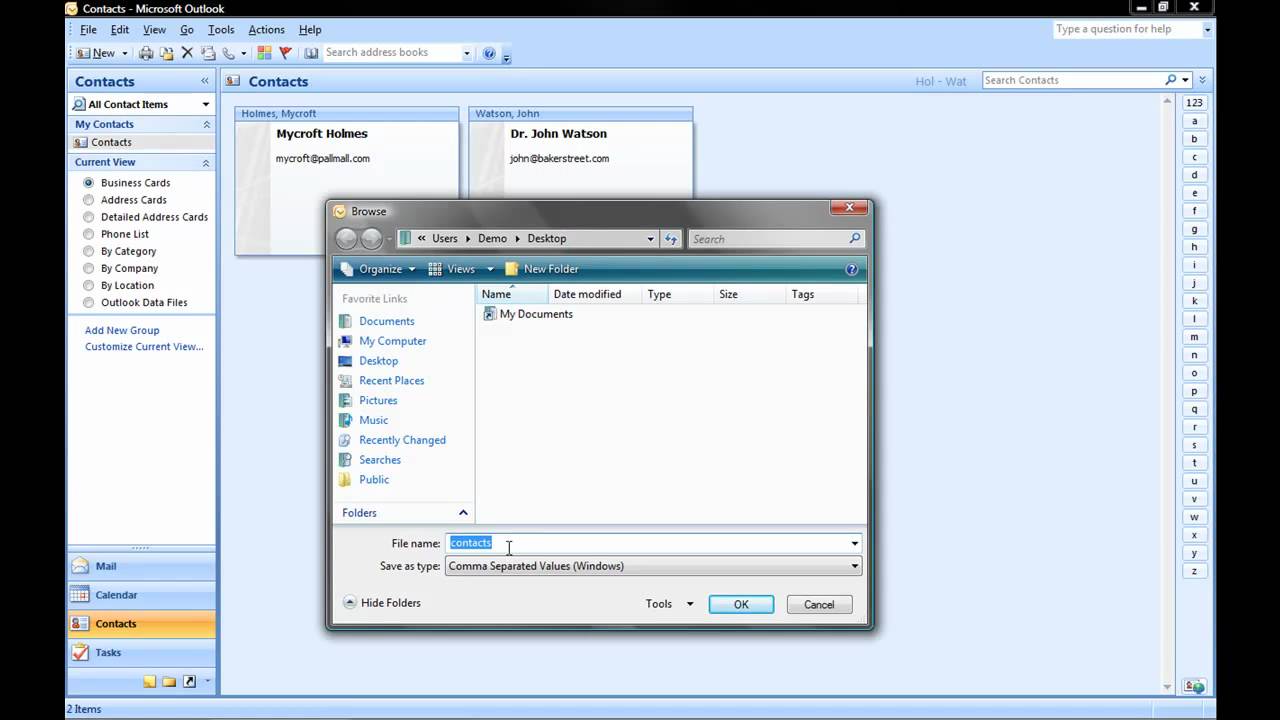Open the Views dropdown arrow in Browse dialog
Viewport: 1280px width, 720px height.
tap(490, 269)
